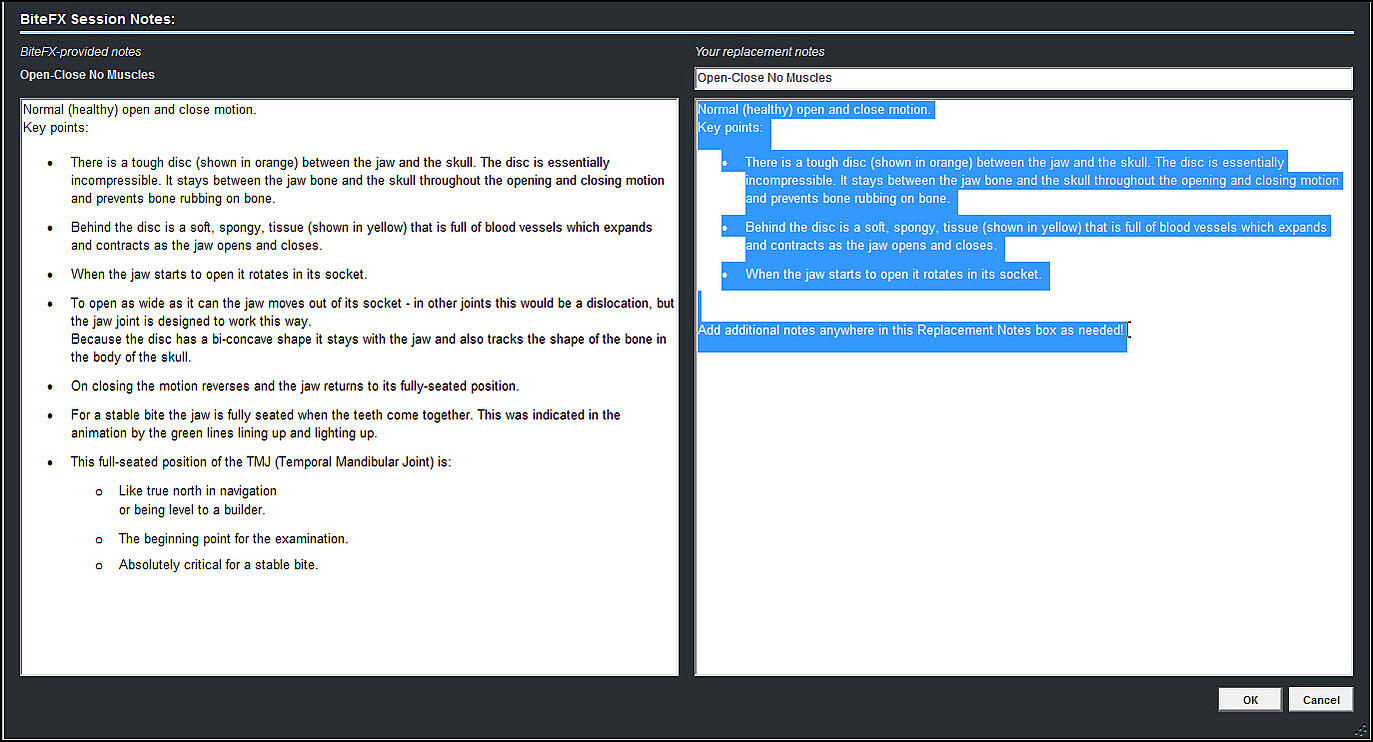Click 'Add additional notes anywhere' line in replacement box
This screenshot has height=742, width=1373.
coord(911,330)
